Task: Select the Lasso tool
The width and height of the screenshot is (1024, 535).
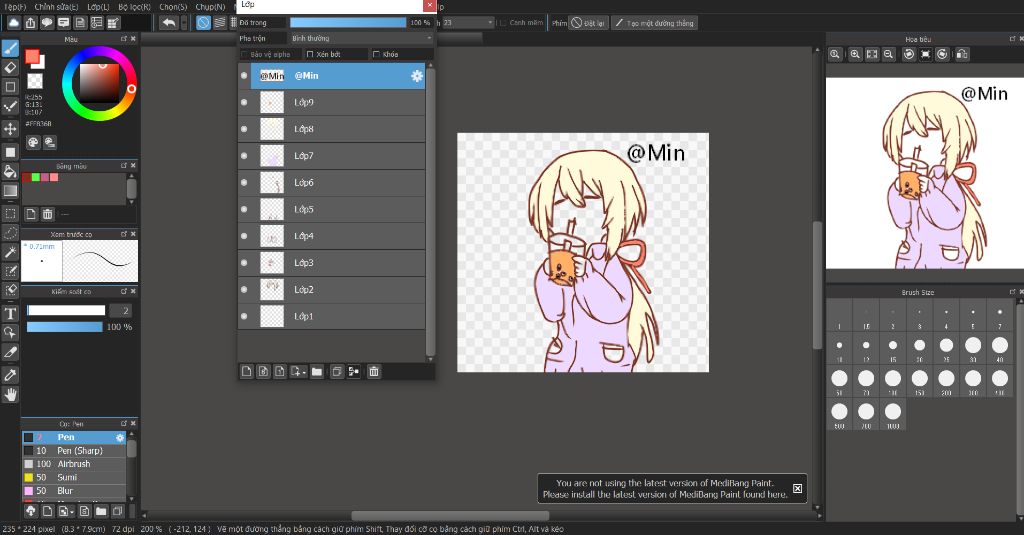Action: 10,233
